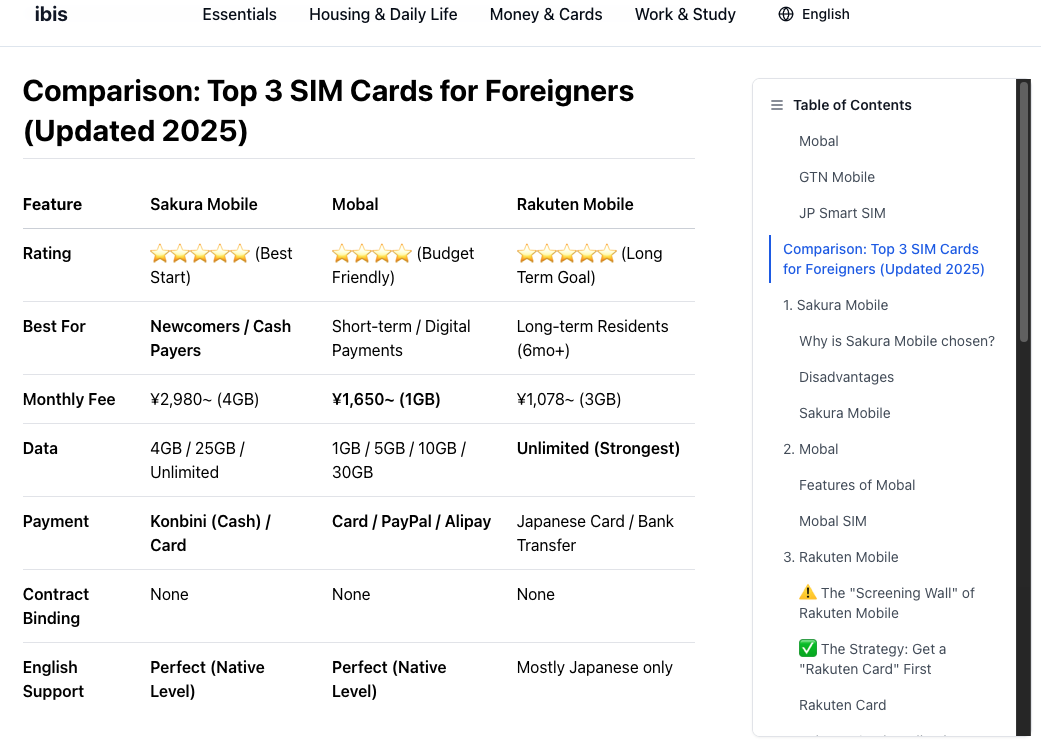Click the Table of Contents list icon
Image resolution: width=1041 pixels, height=754 pixels.
click(x=777, y=105)
